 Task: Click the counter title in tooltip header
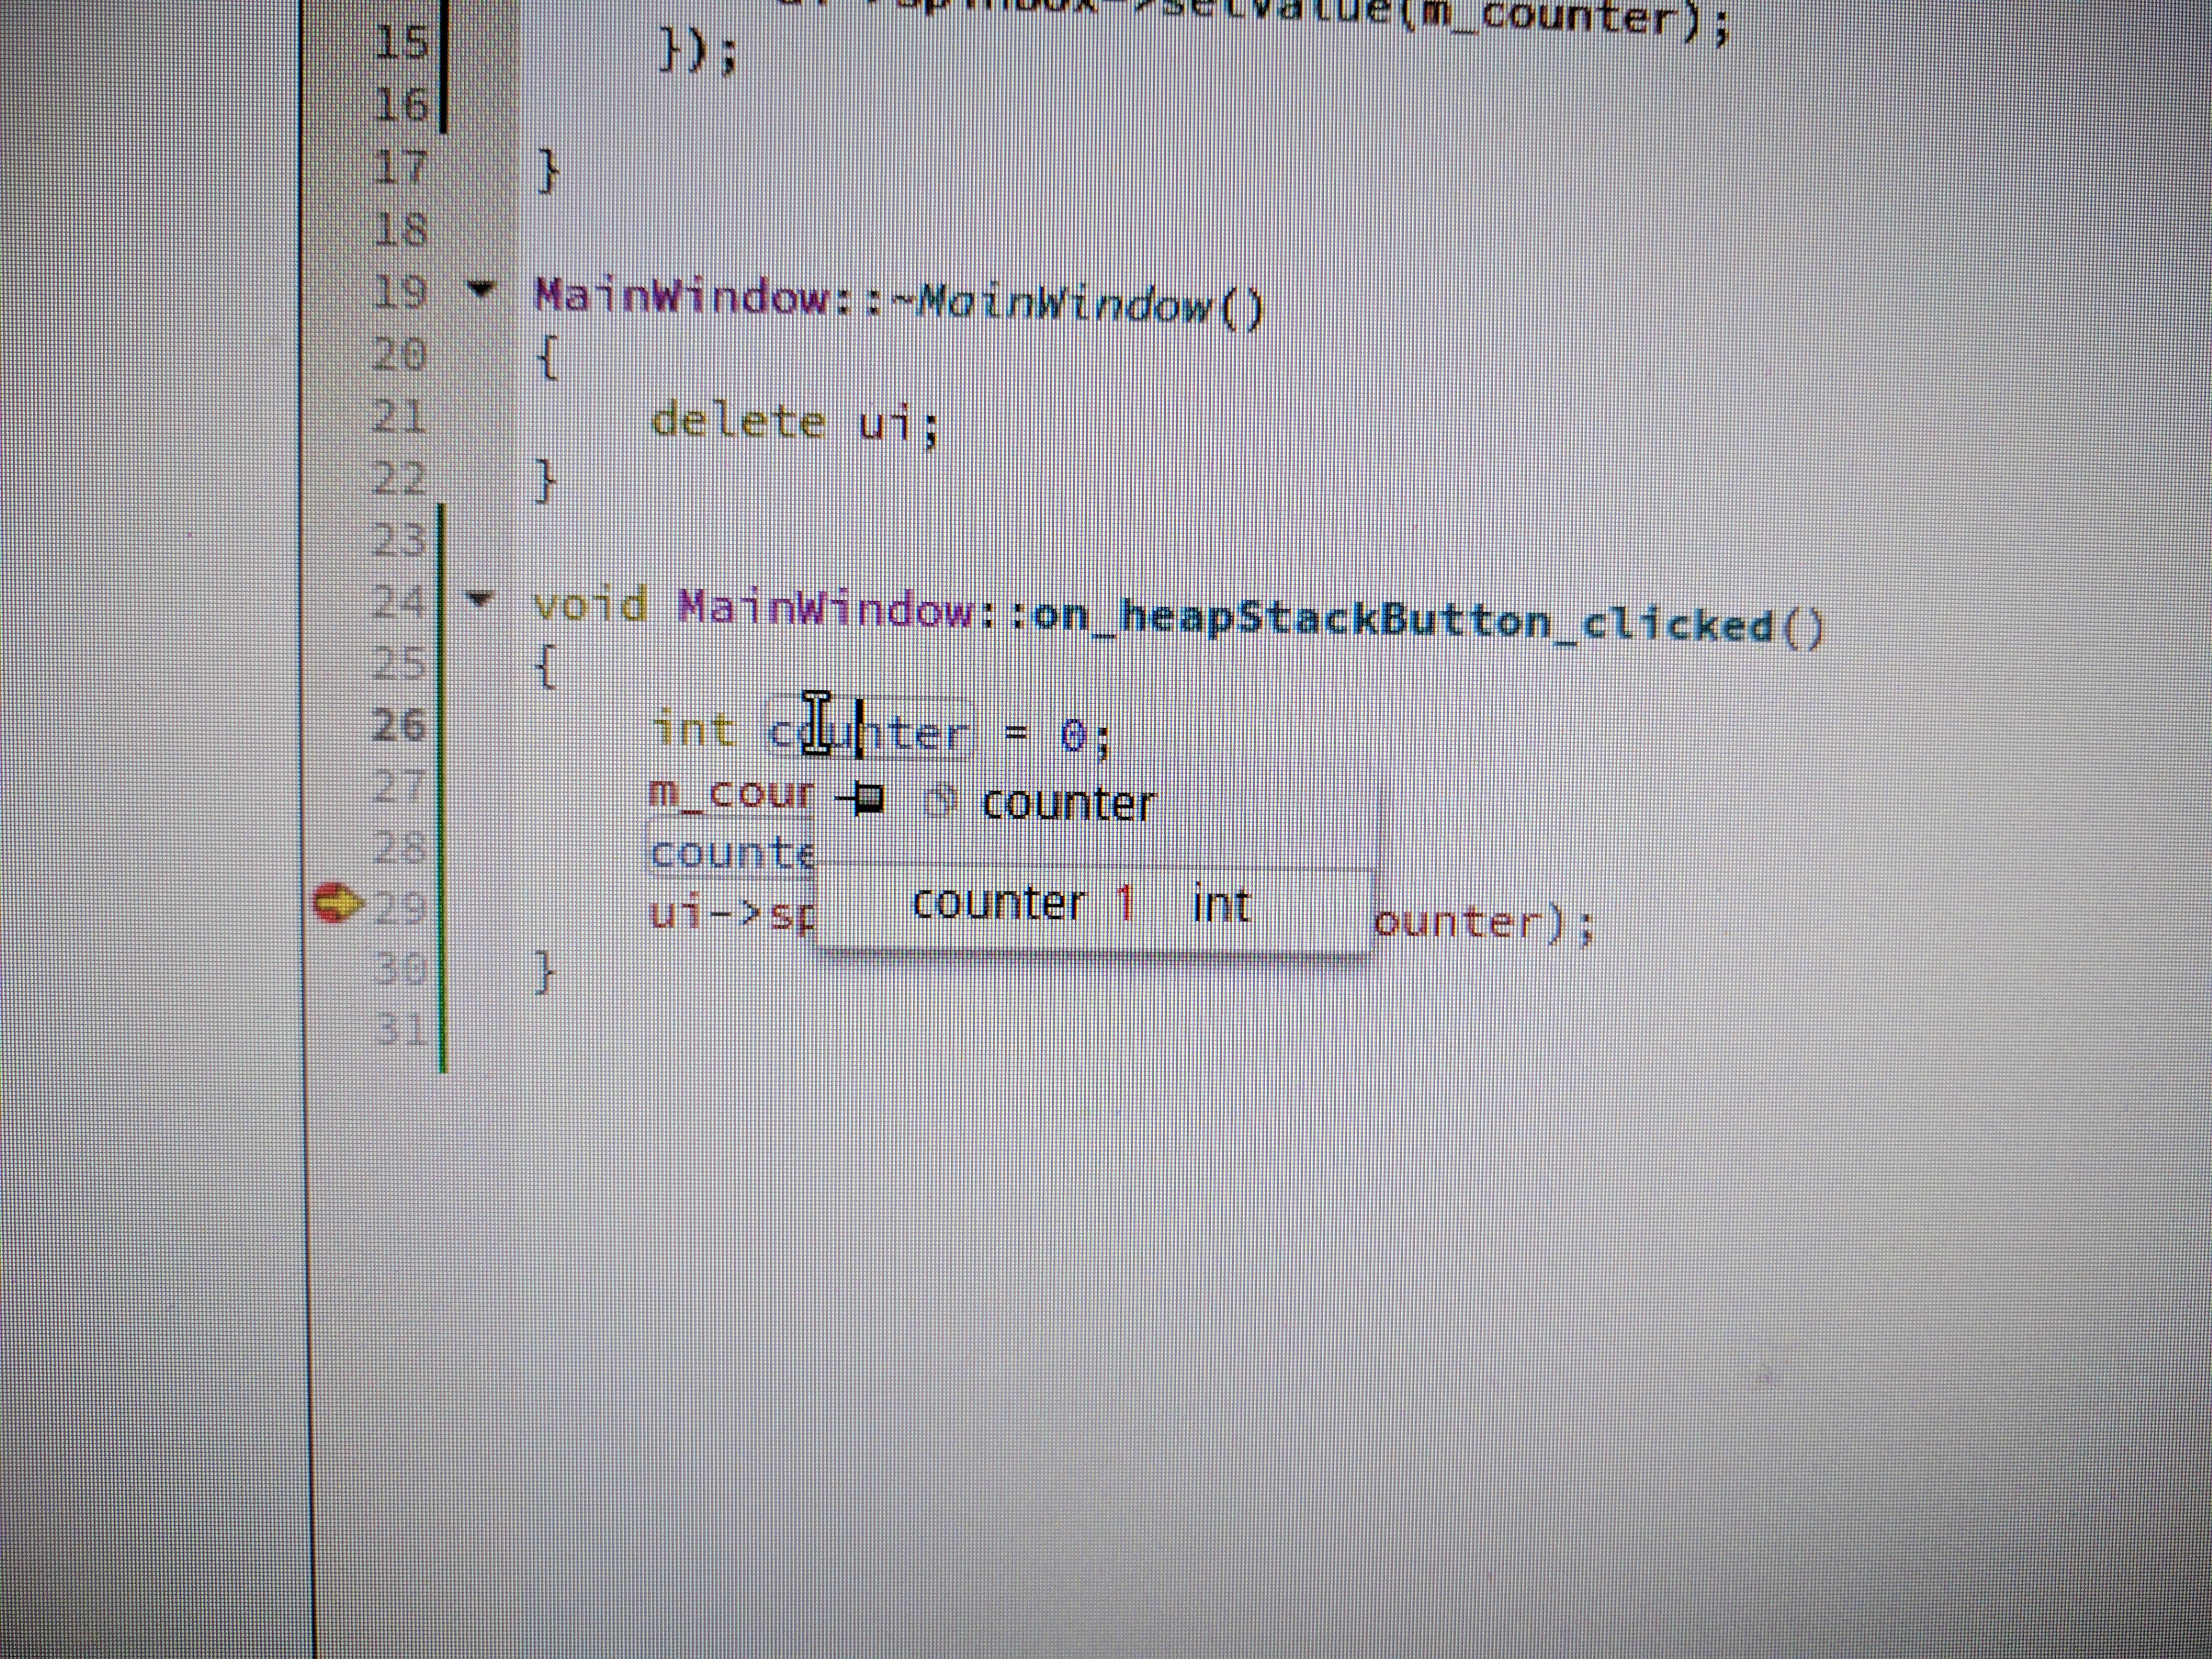[x=1069, y=804]
